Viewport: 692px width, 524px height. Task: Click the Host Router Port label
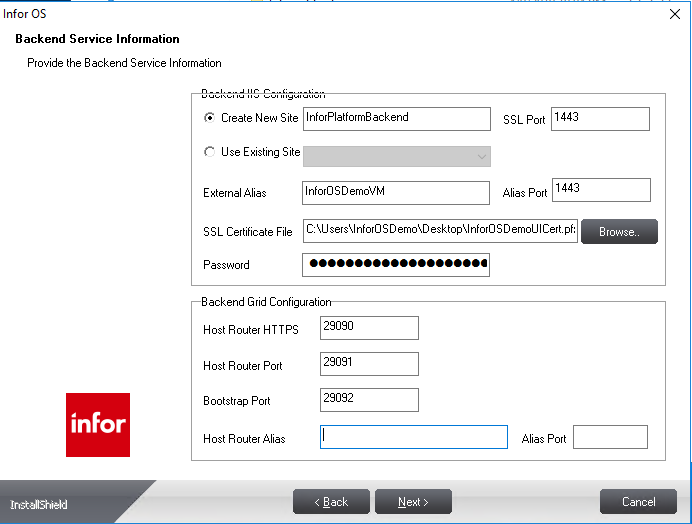pyautogui.click(x=243, y=366)
